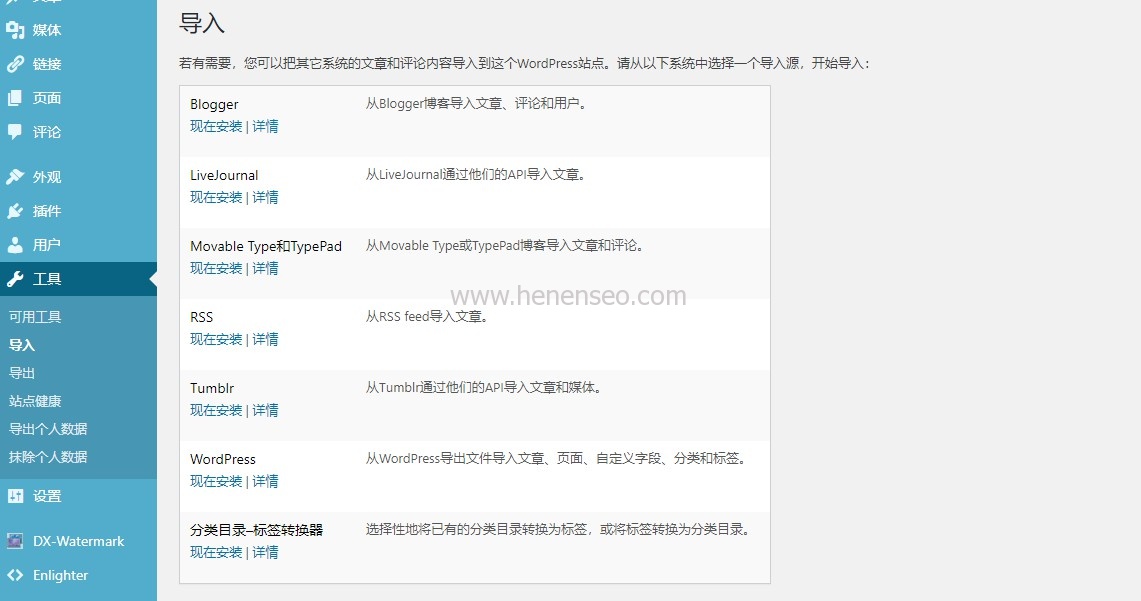Open the DX-Watermark menu label
The width and height of the screenshot is (1141, 601).
[x=79, y=541]
